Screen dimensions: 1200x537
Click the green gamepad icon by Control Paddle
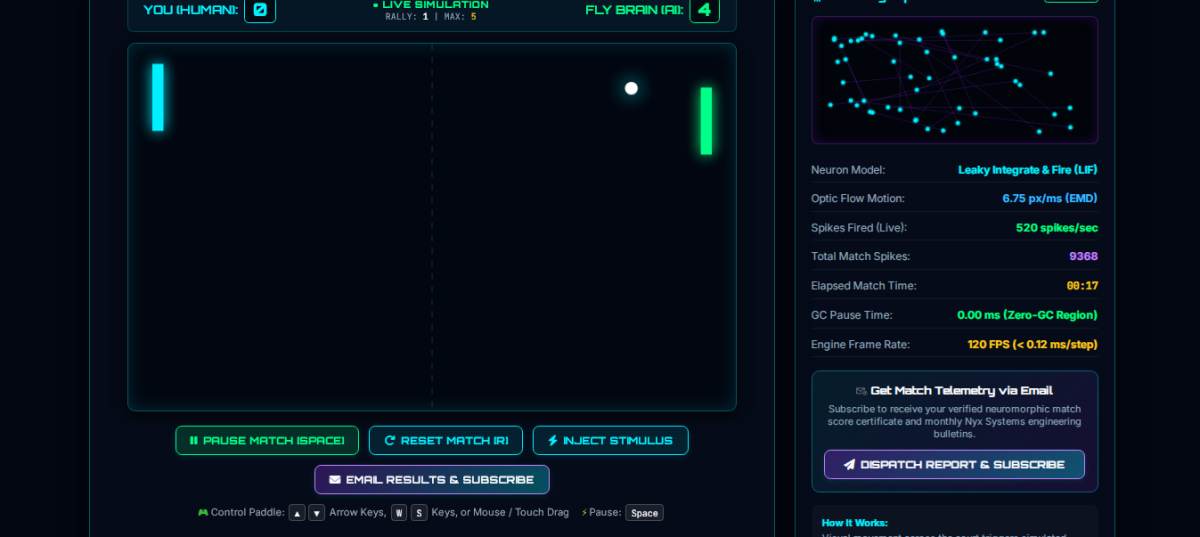pyautogui.click(x=203, y=512)
